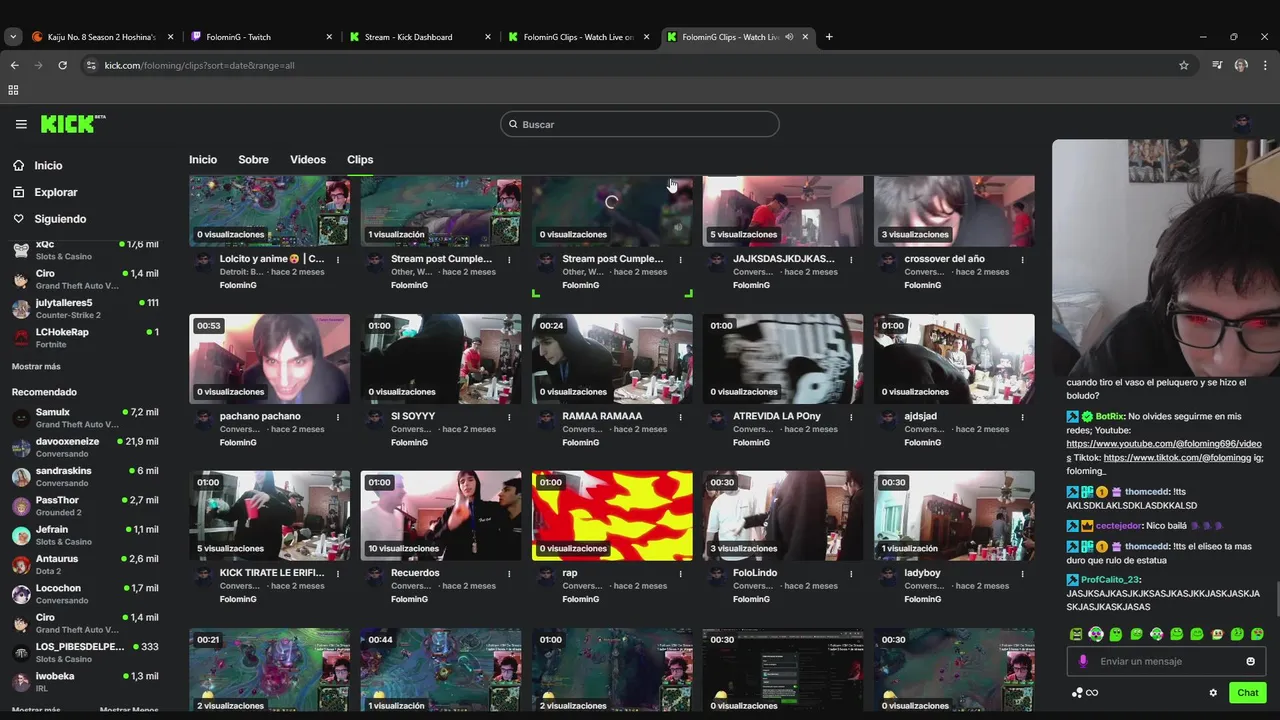Open the 'ladyboy' clip title

tap(922, 573)
